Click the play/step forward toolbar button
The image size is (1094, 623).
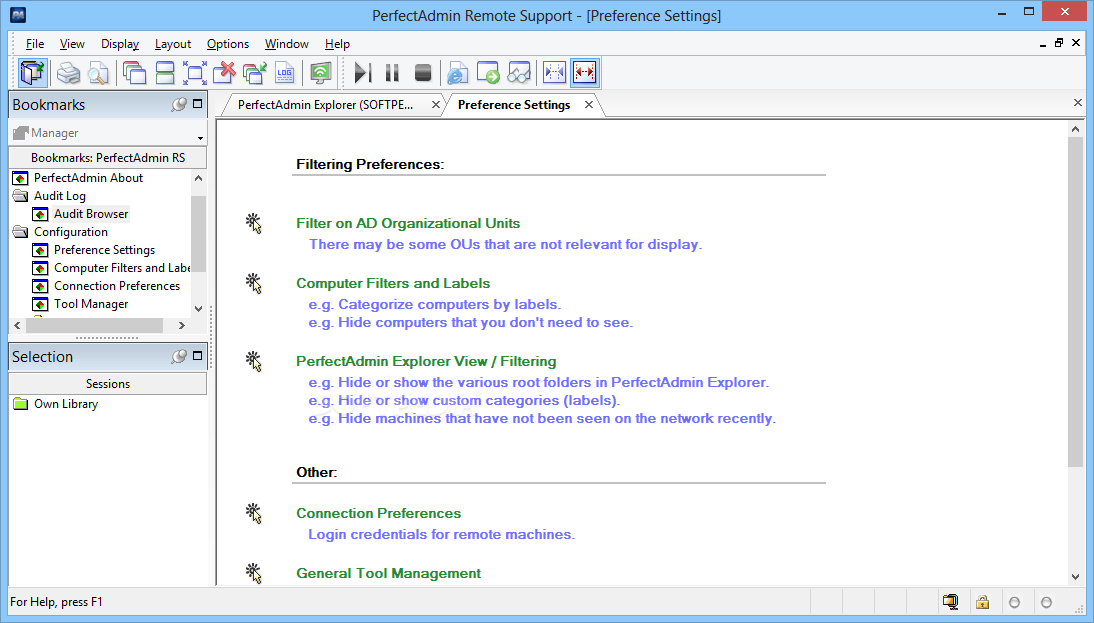362,73
